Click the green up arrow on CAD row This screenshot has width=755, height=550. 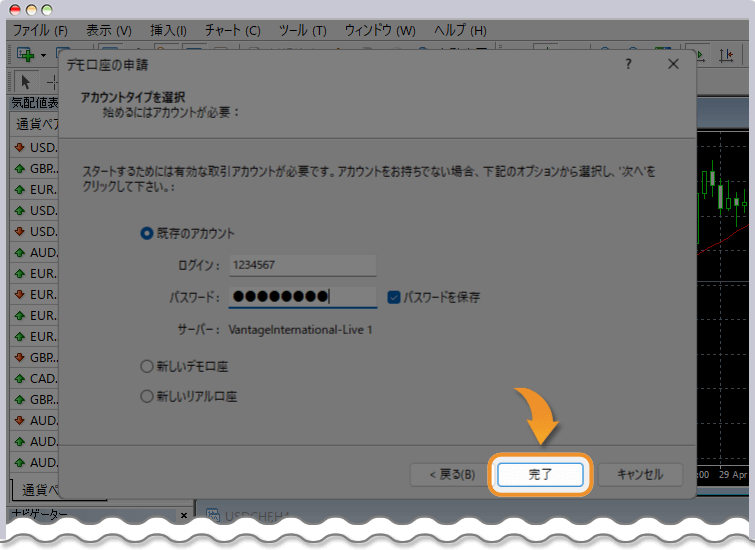click(20, 379)
